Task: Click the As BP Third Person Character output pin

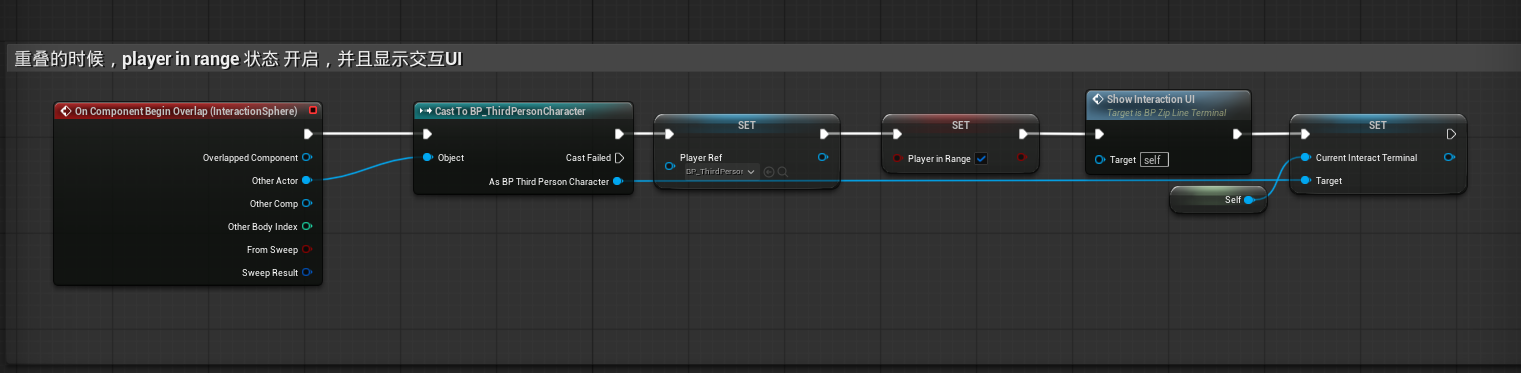Action: (618, 181)
